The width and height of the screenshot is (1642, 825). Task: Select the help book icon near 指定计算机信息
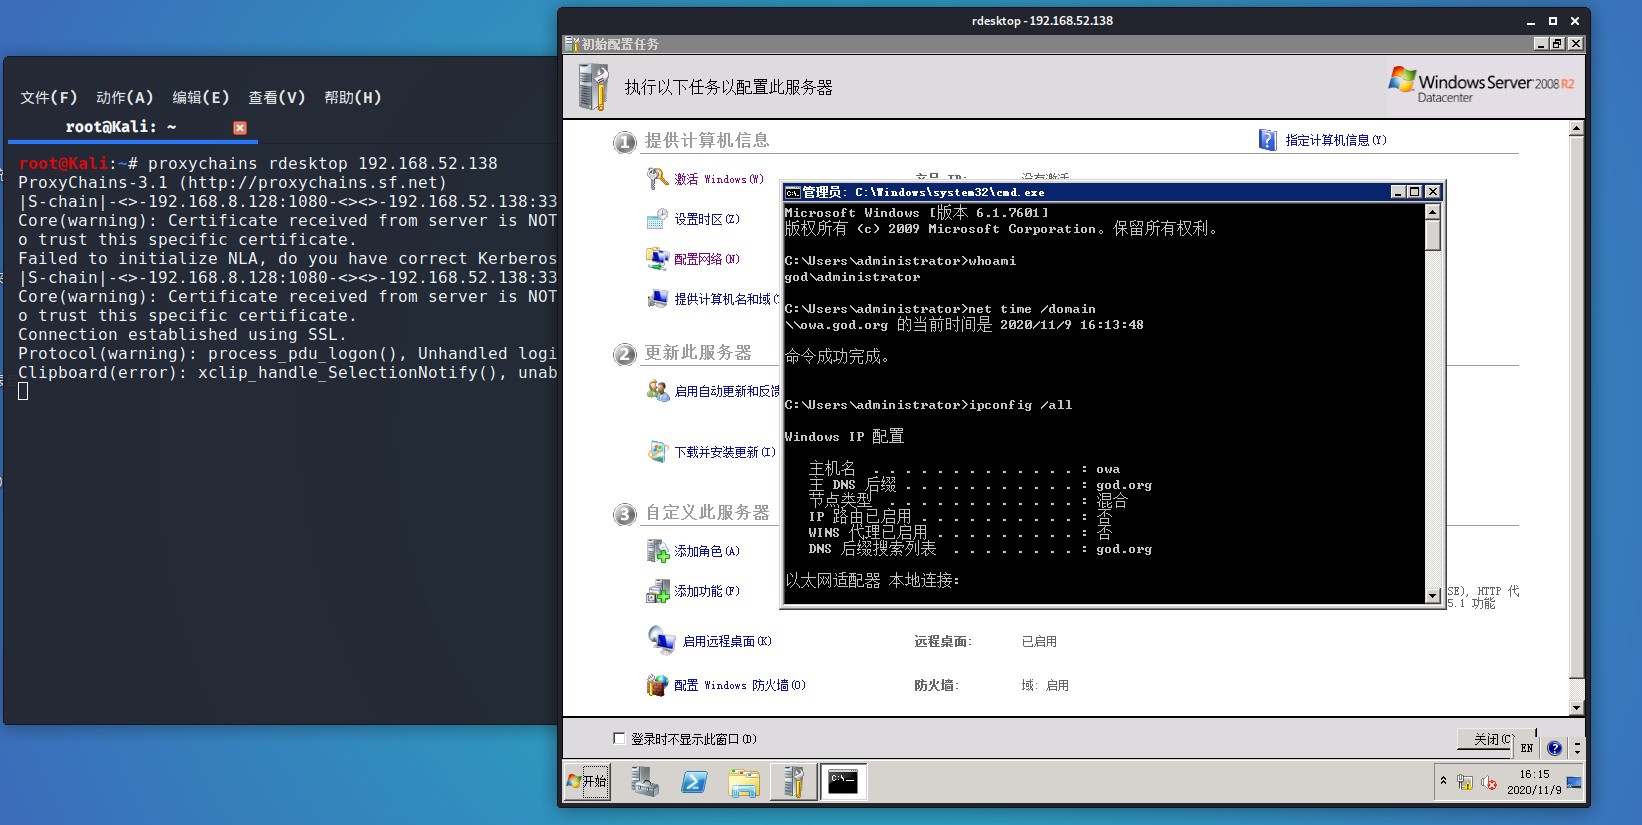coord(1267,140)
